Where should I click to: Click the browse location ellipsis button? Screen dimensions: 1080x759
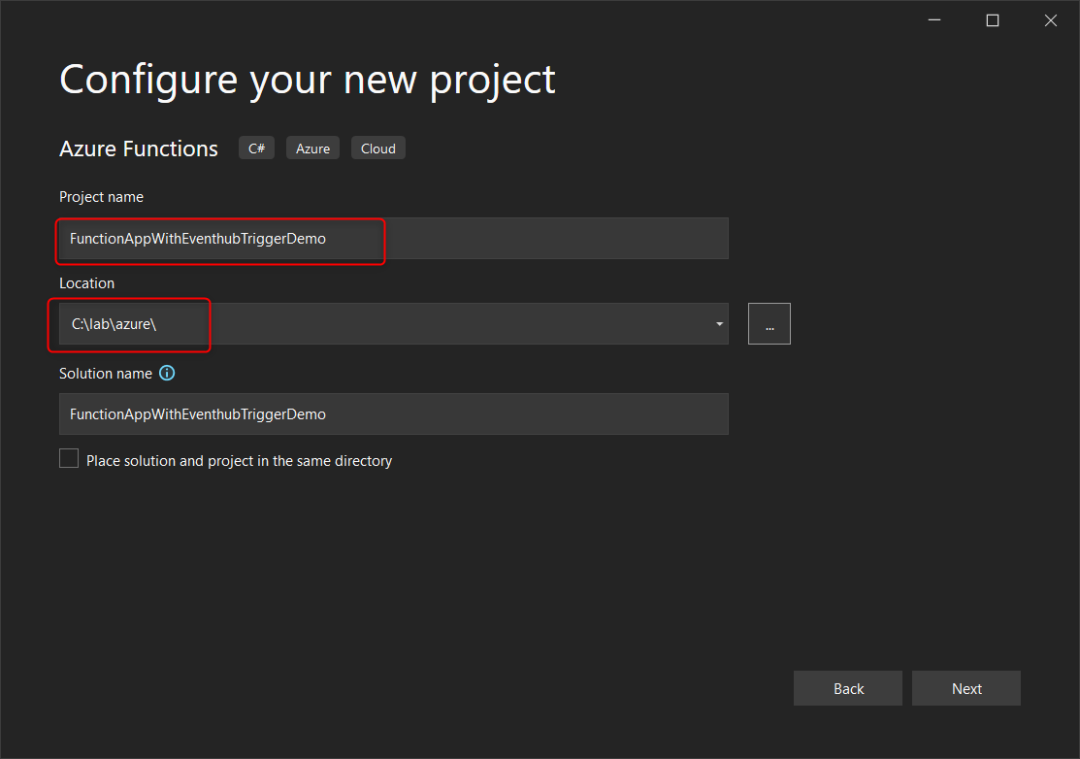click(x=769, y=324)
